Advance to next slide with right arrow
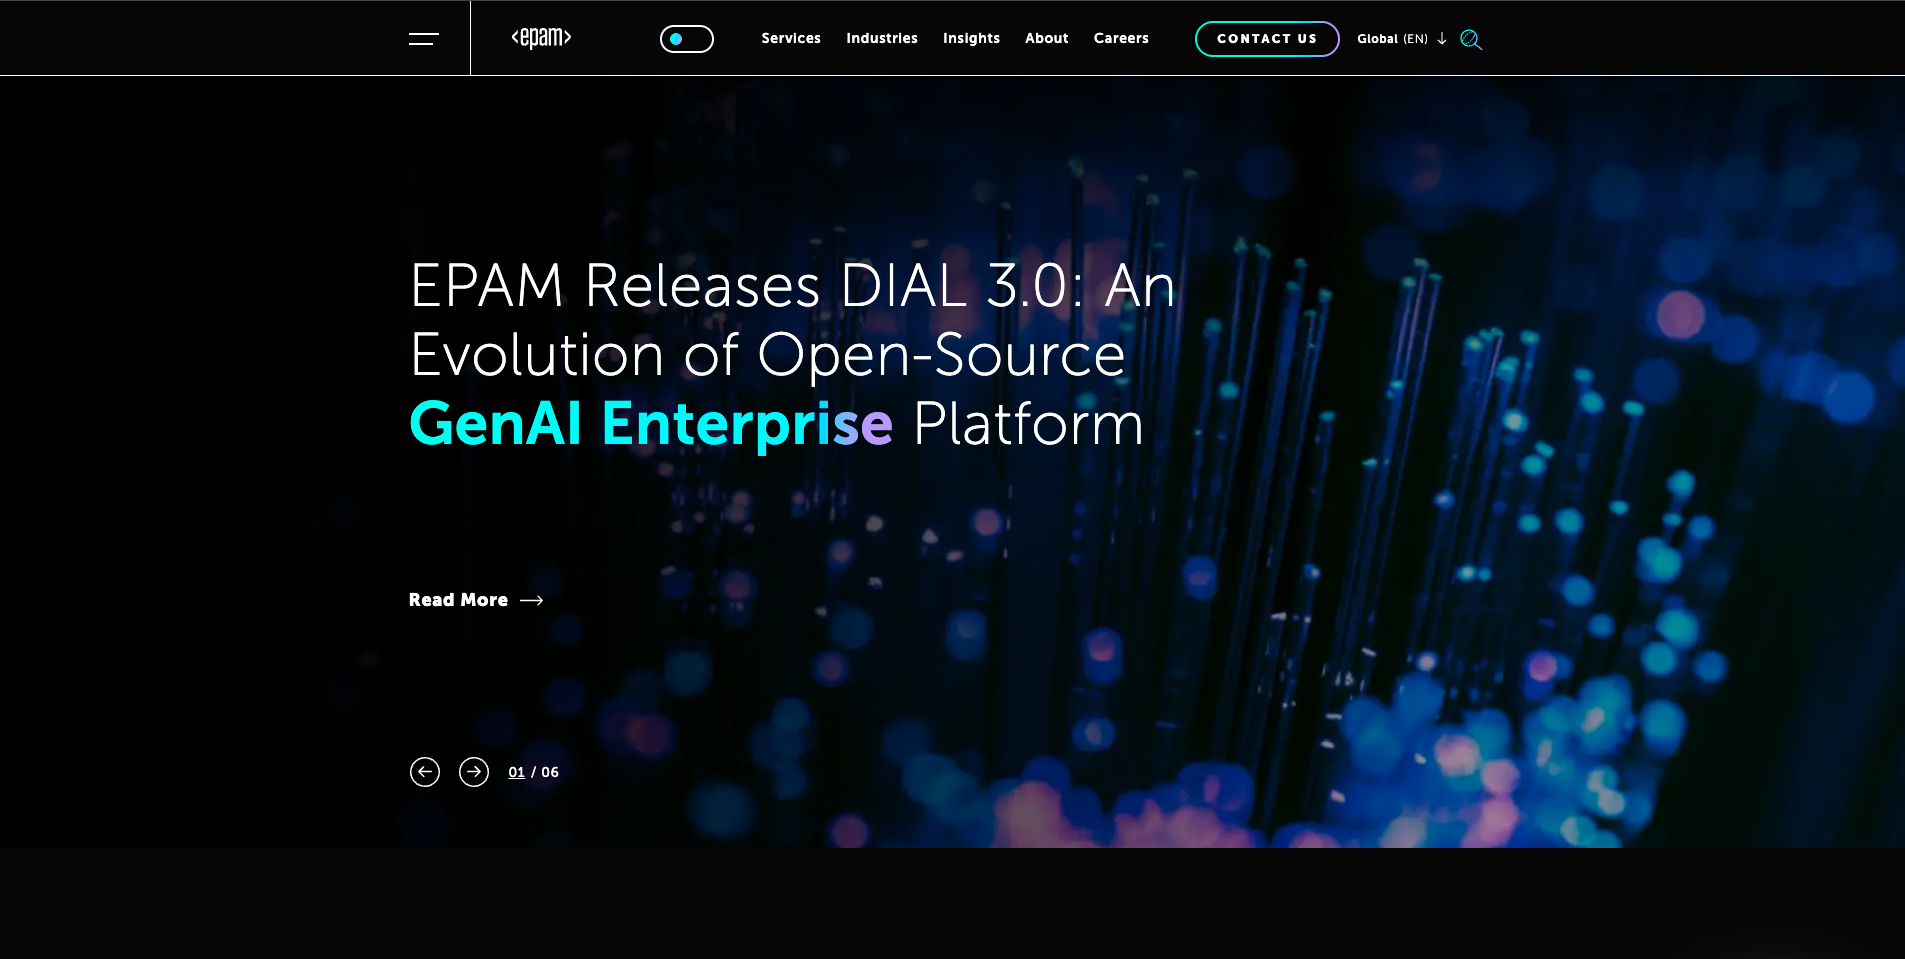 click(474, 772)
